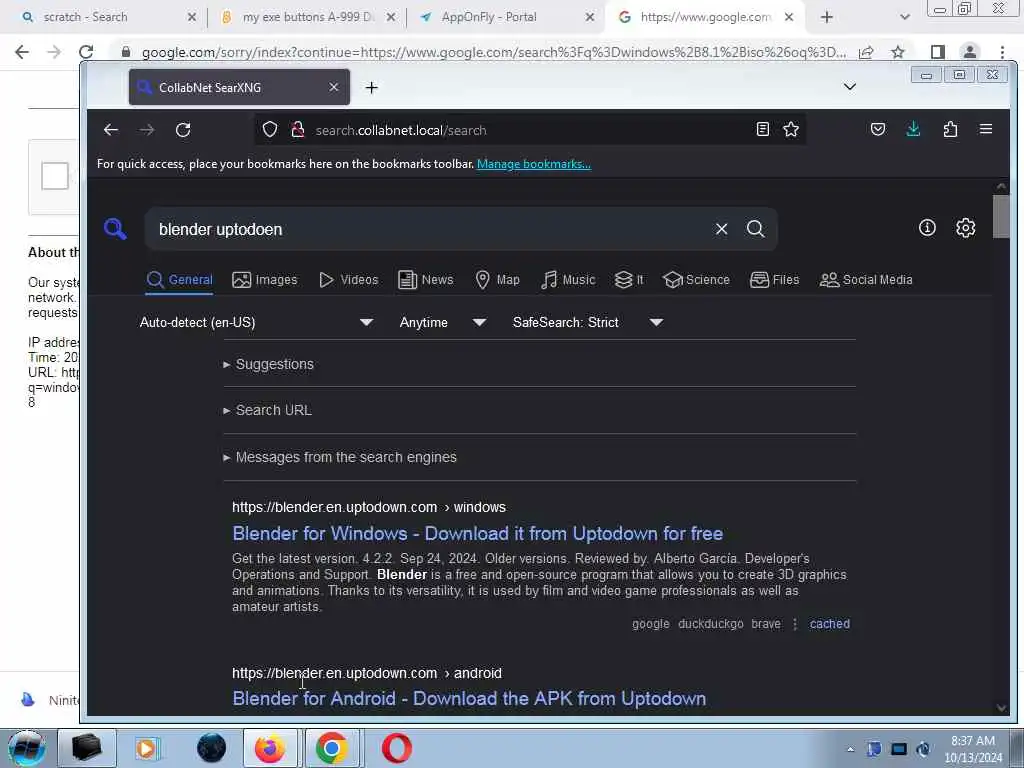Switch to the Images search category
The image size is (1024, 768).
click(264, 280)
